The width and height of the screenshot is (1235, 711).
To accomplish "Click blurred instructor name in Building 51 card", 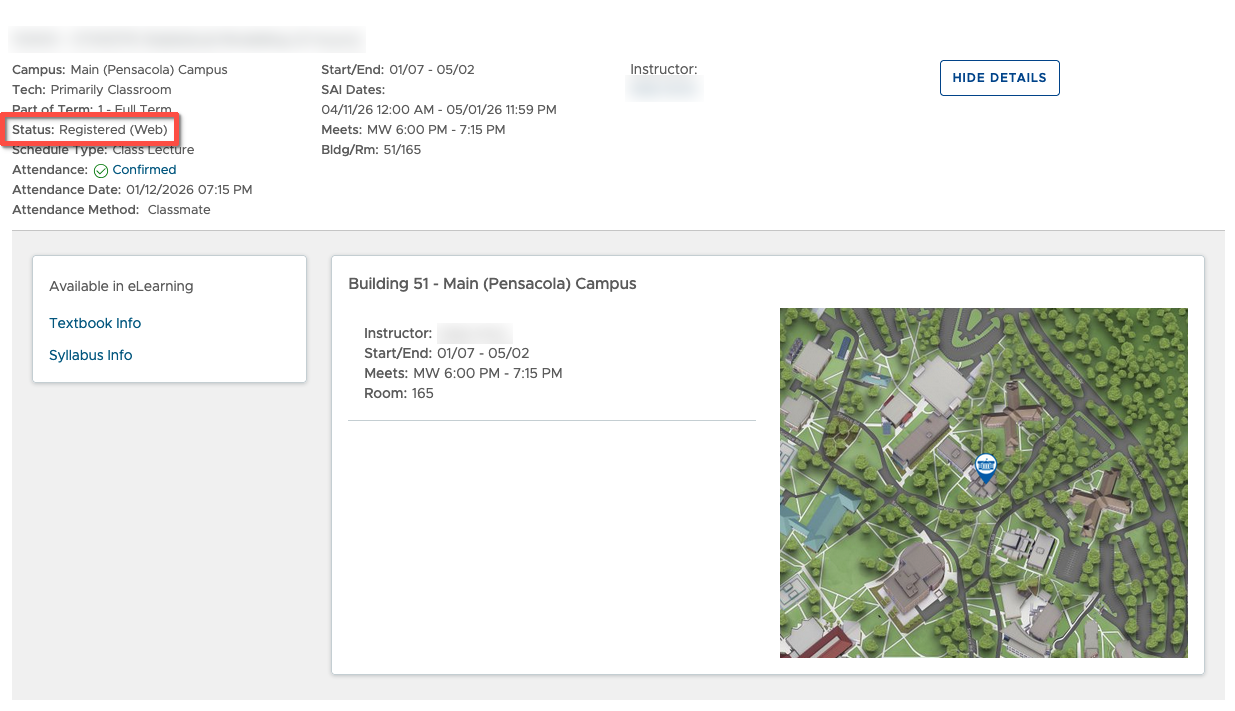I will tap(474, 334).
